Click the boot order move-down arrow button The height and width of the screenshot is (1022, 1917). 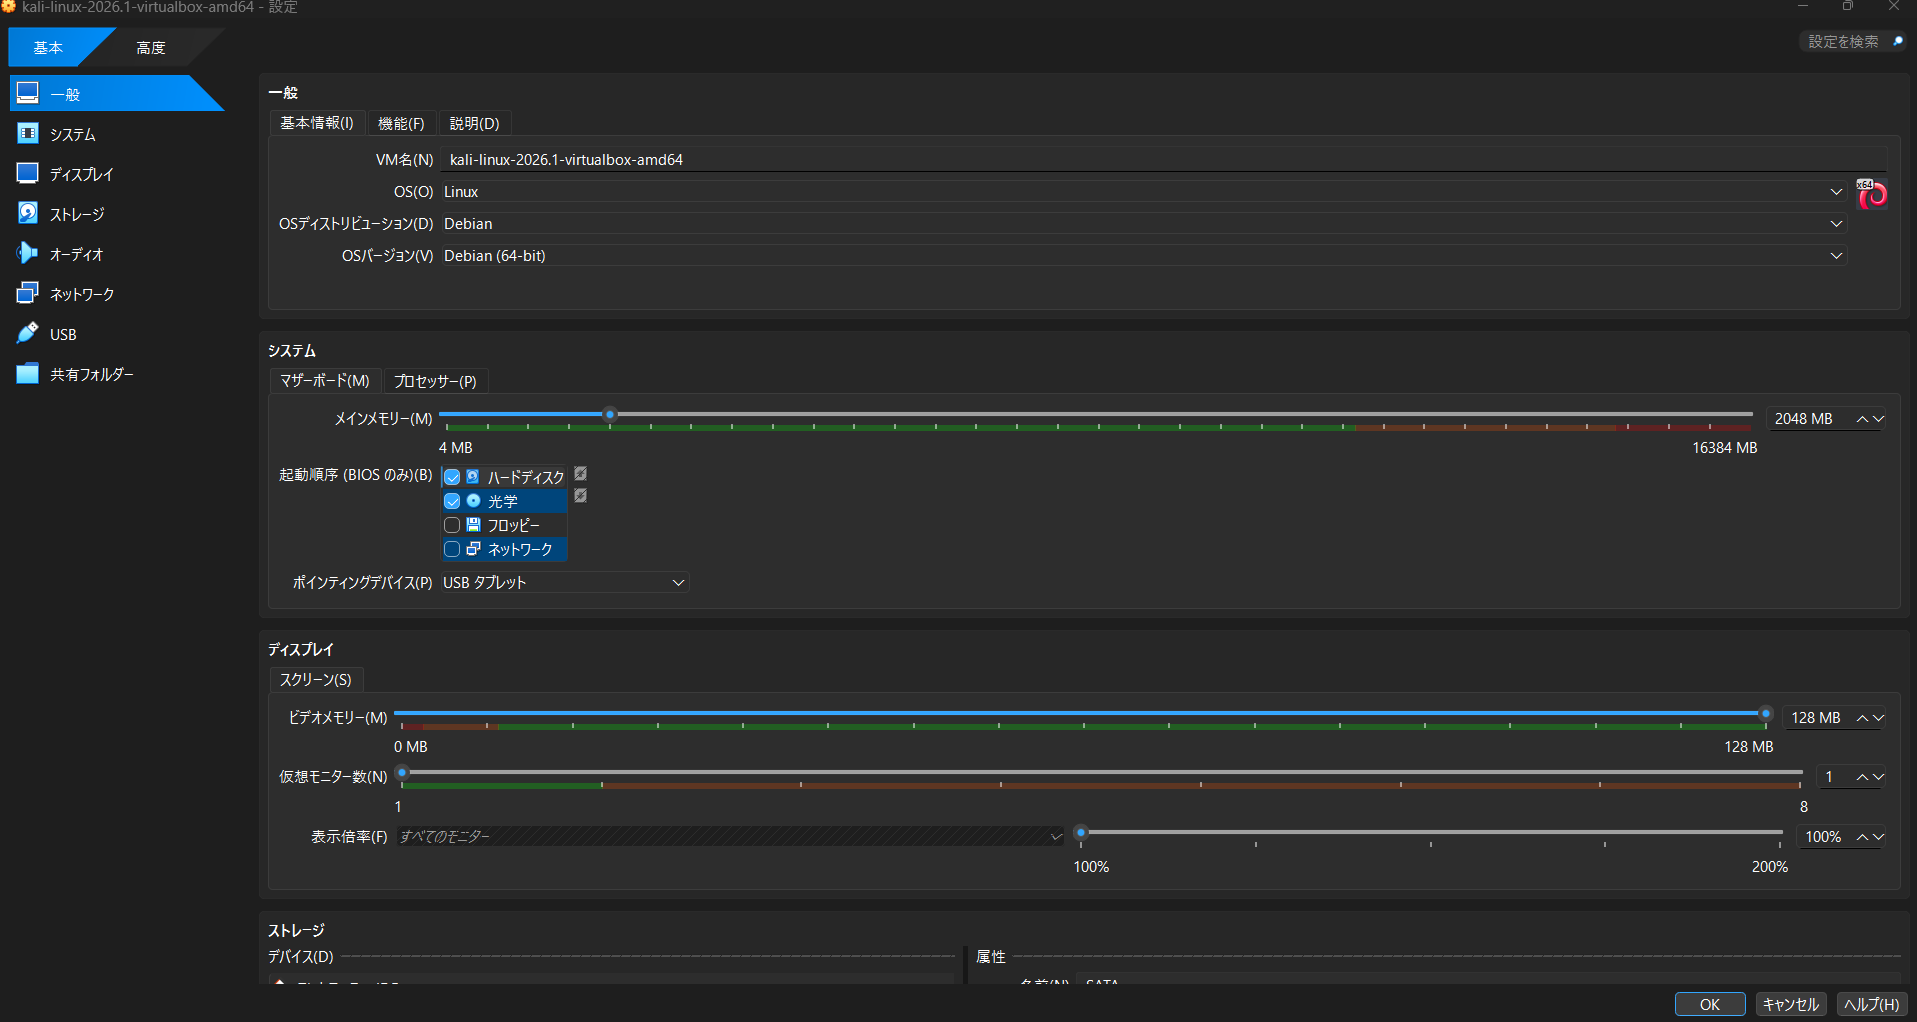580,496
